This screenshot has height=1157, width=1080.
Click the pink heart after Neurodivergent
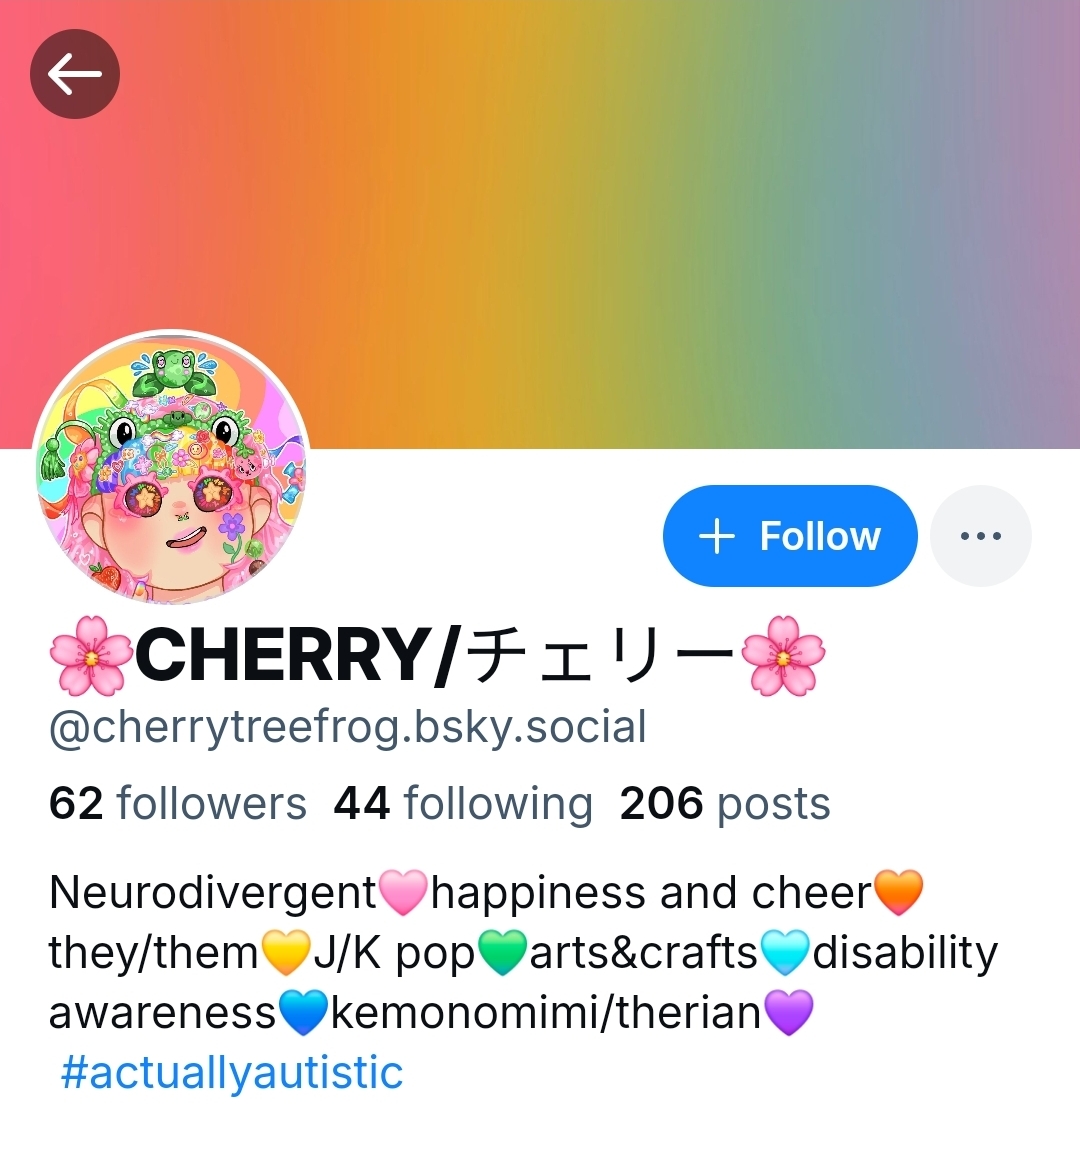tap(403, 893)
